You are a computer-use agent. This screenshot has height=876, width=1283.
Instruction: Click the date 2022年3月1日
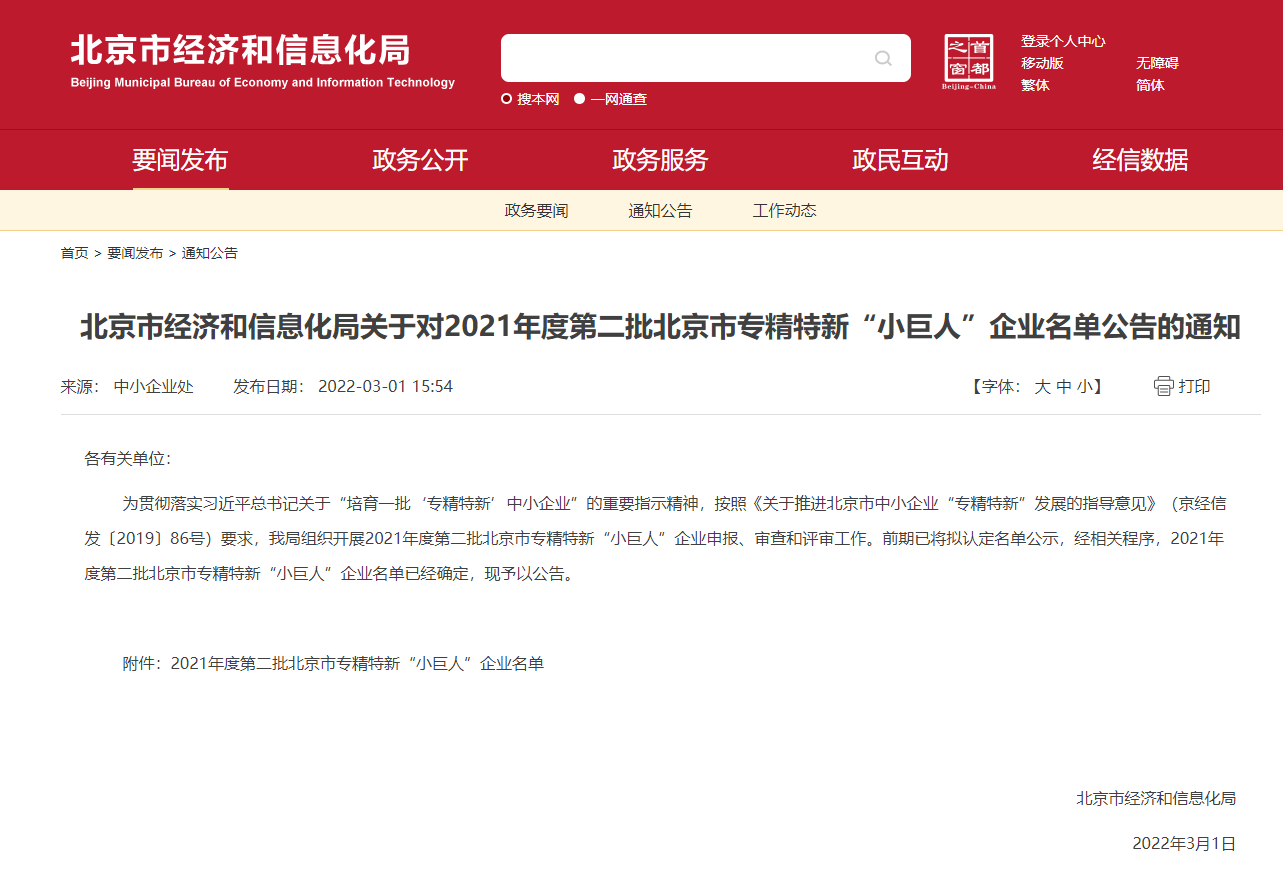[x=1184, y=843]
